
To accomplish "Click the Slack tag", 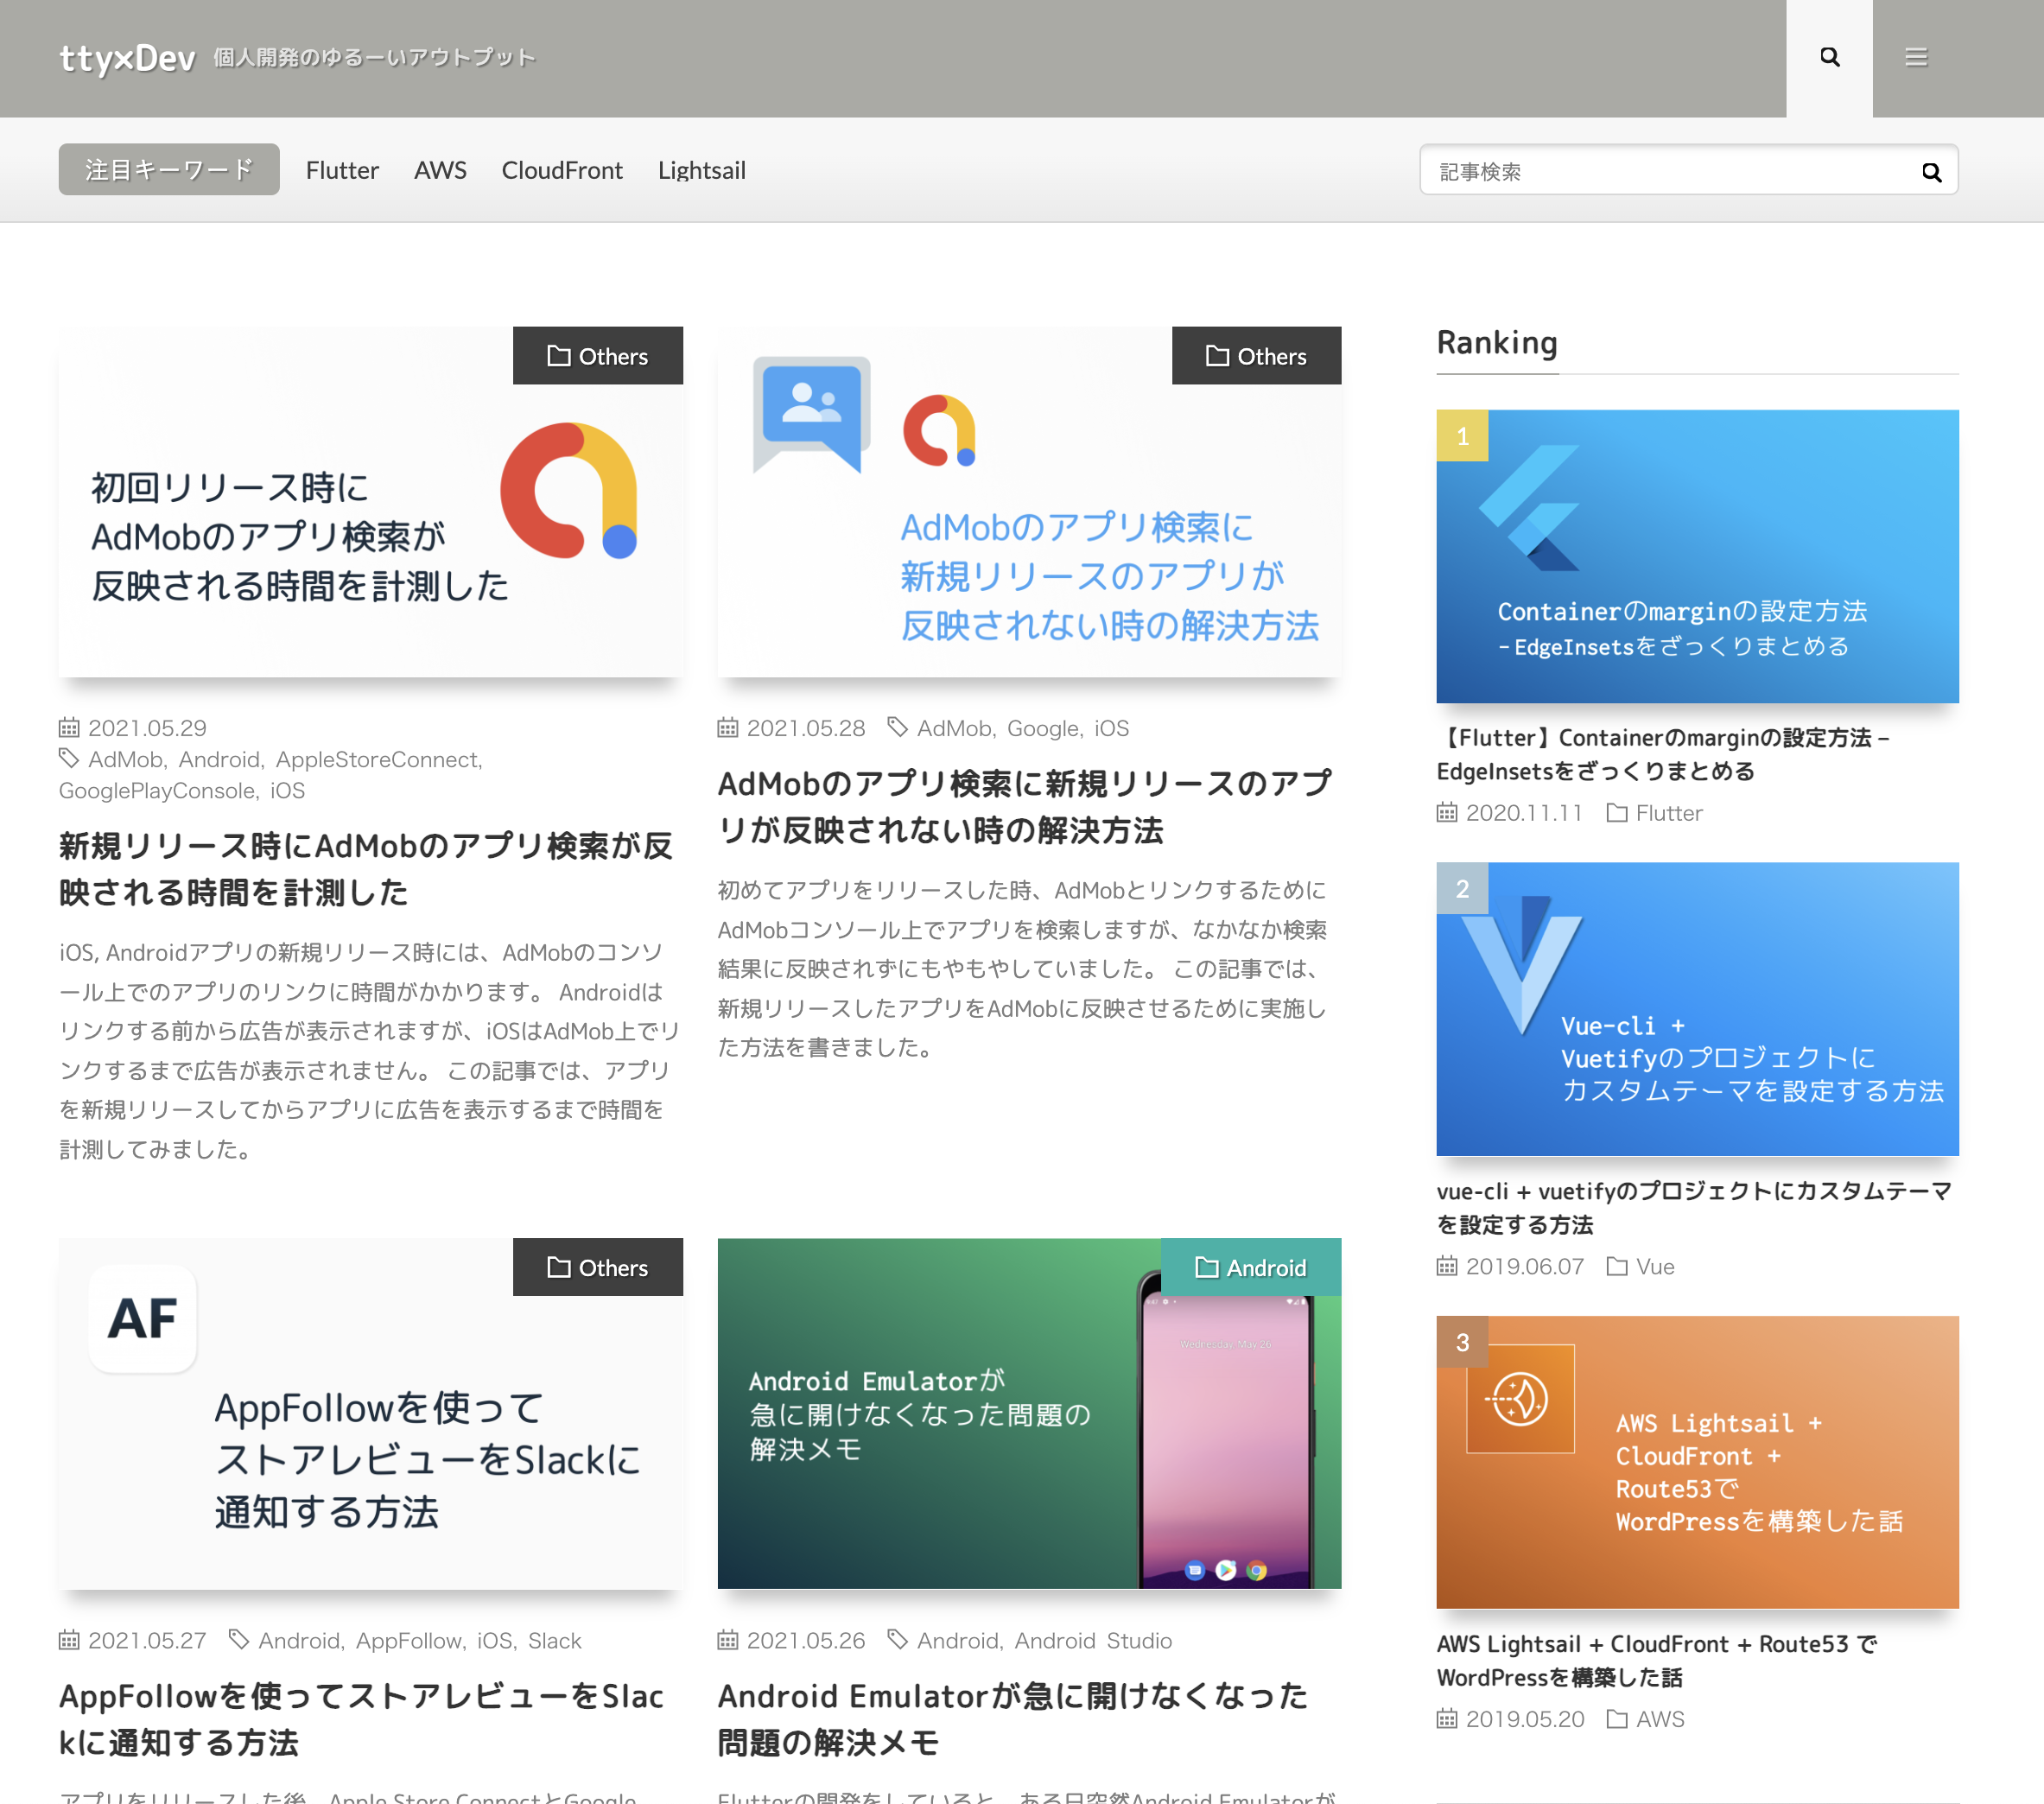I will tap(554, 1640).
